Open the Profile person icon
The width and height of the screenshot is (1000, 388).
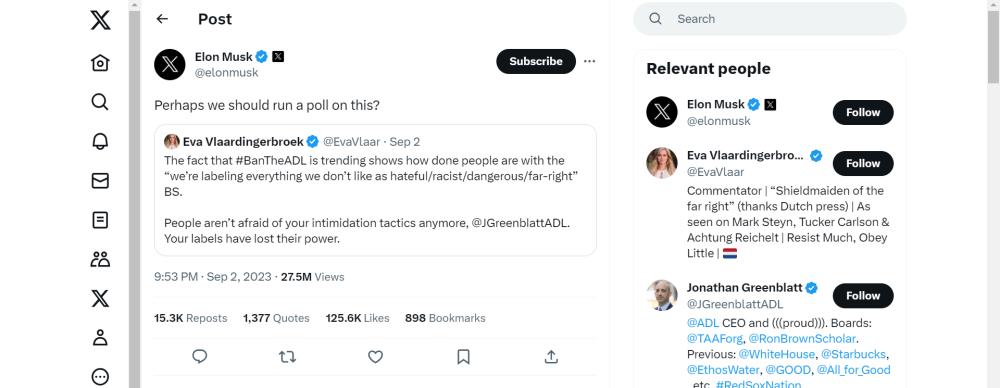(100, 338)
